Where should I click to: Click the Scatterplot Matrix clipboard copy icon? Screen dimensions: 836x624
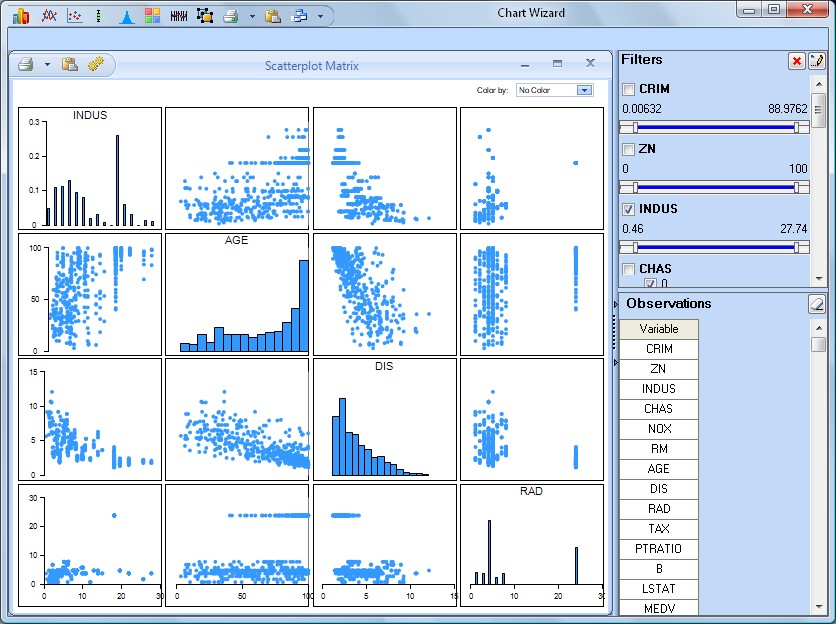[x=70, y=65]
